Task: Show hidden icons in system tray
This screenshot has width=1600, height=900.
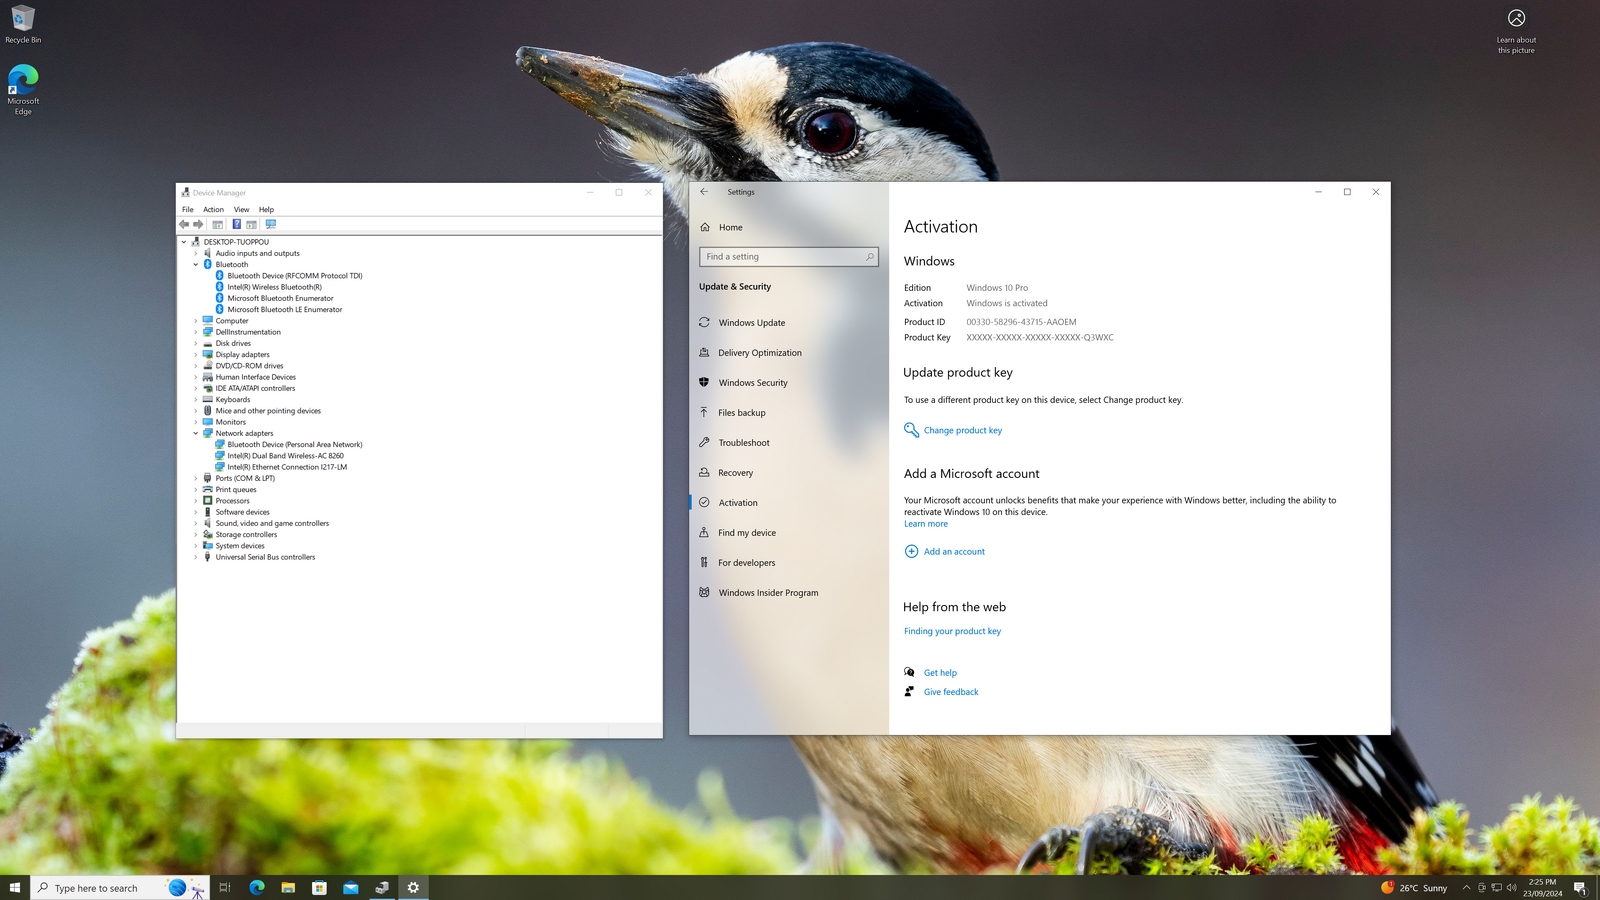Action: pos(1466,888)
